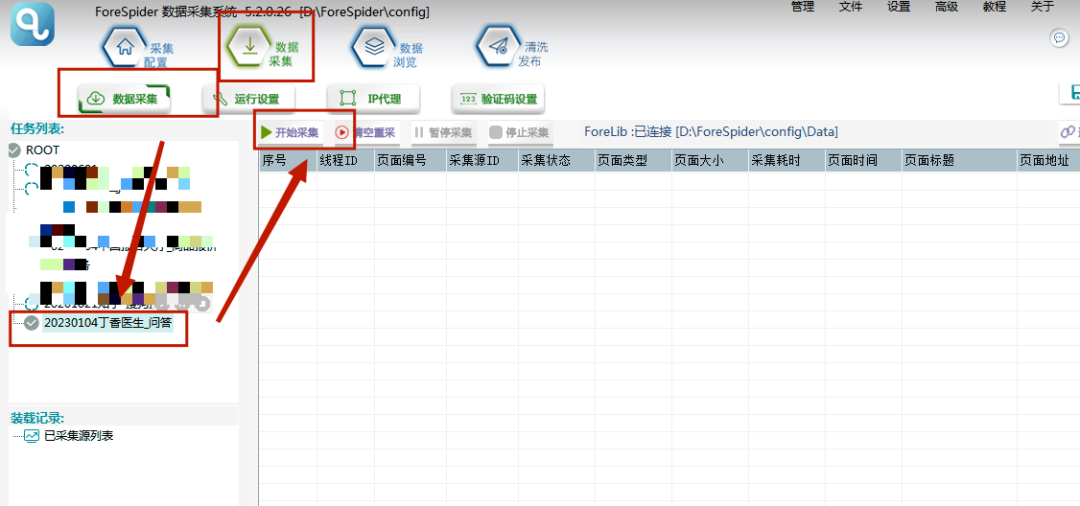Open the 运行设置 tab
1080x506 pixels.
click(248, 99)
